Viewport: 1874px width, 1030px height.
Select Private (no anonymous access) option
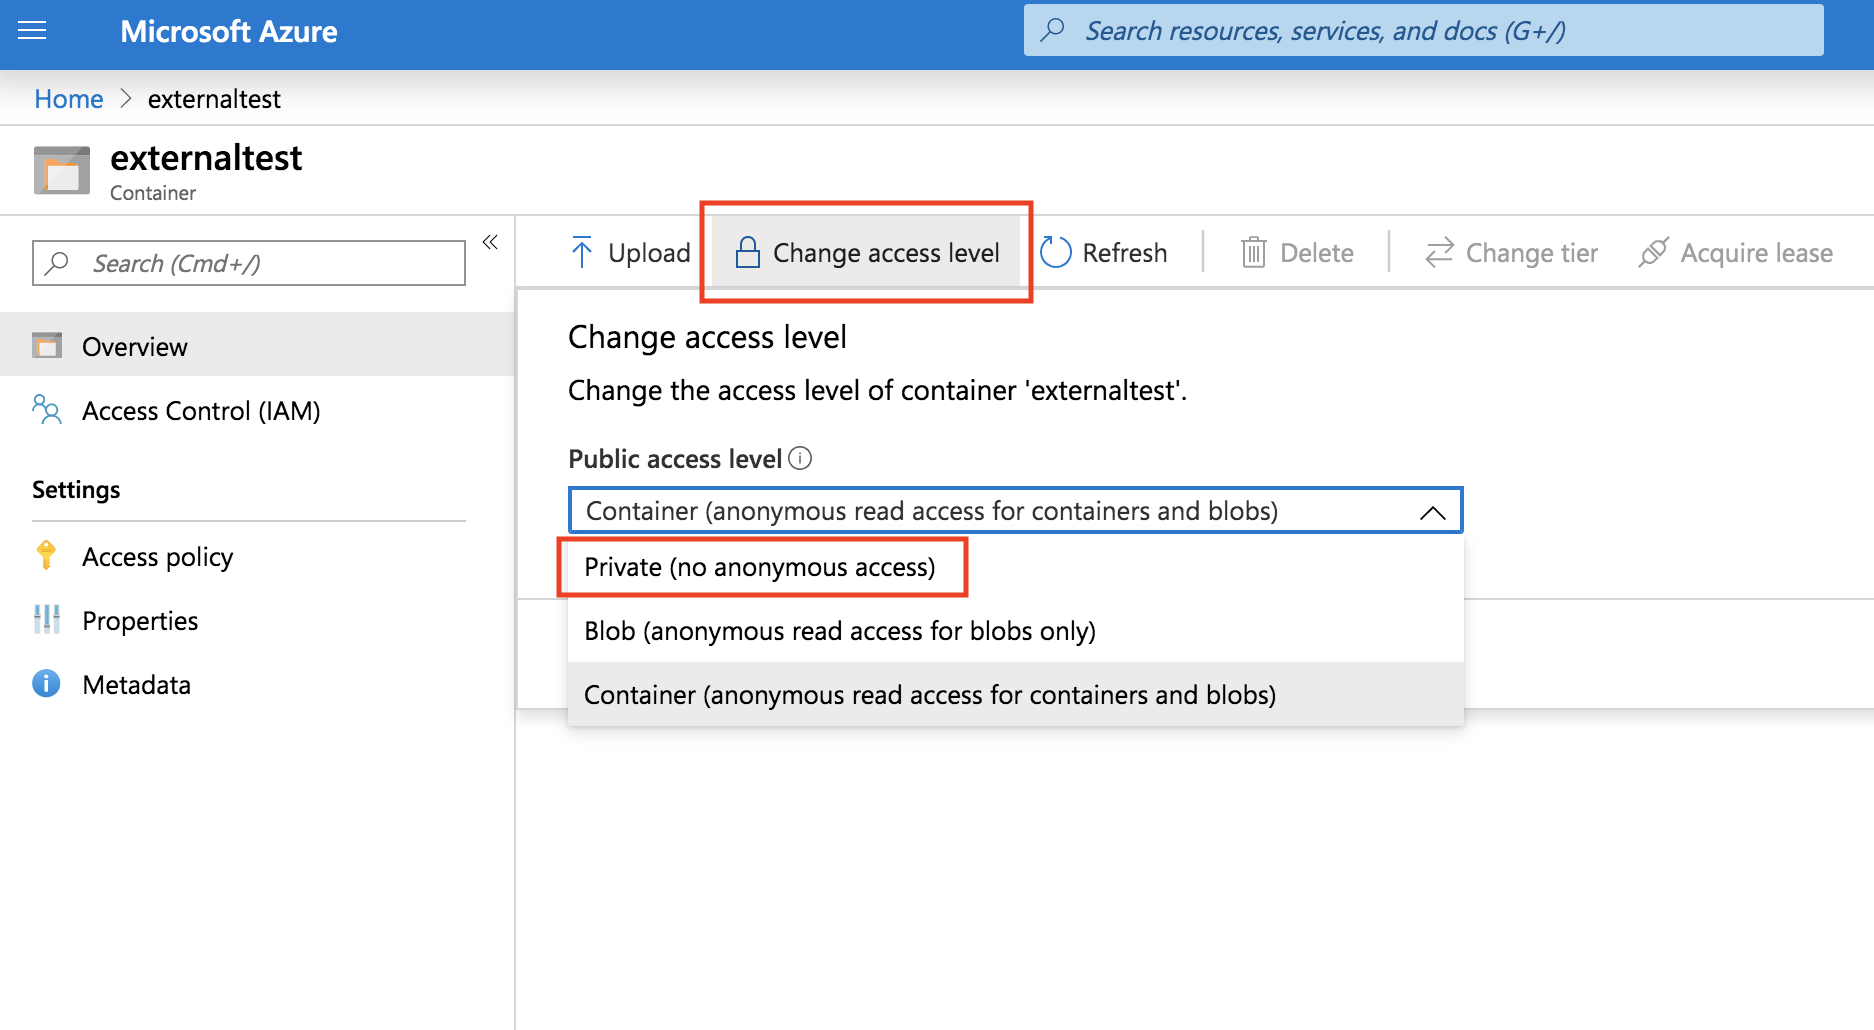tap(760, 567)
